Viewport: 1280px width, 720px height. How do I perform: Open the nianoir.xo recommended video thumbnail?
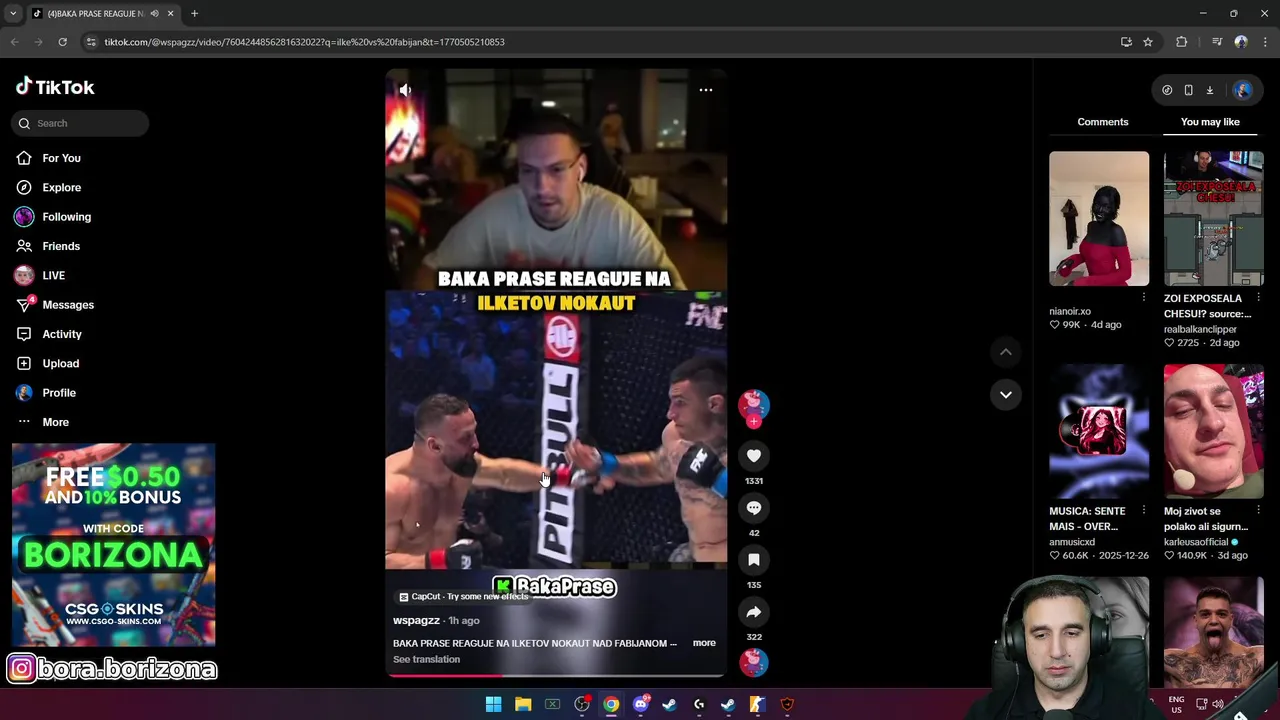coord(1099,218)
